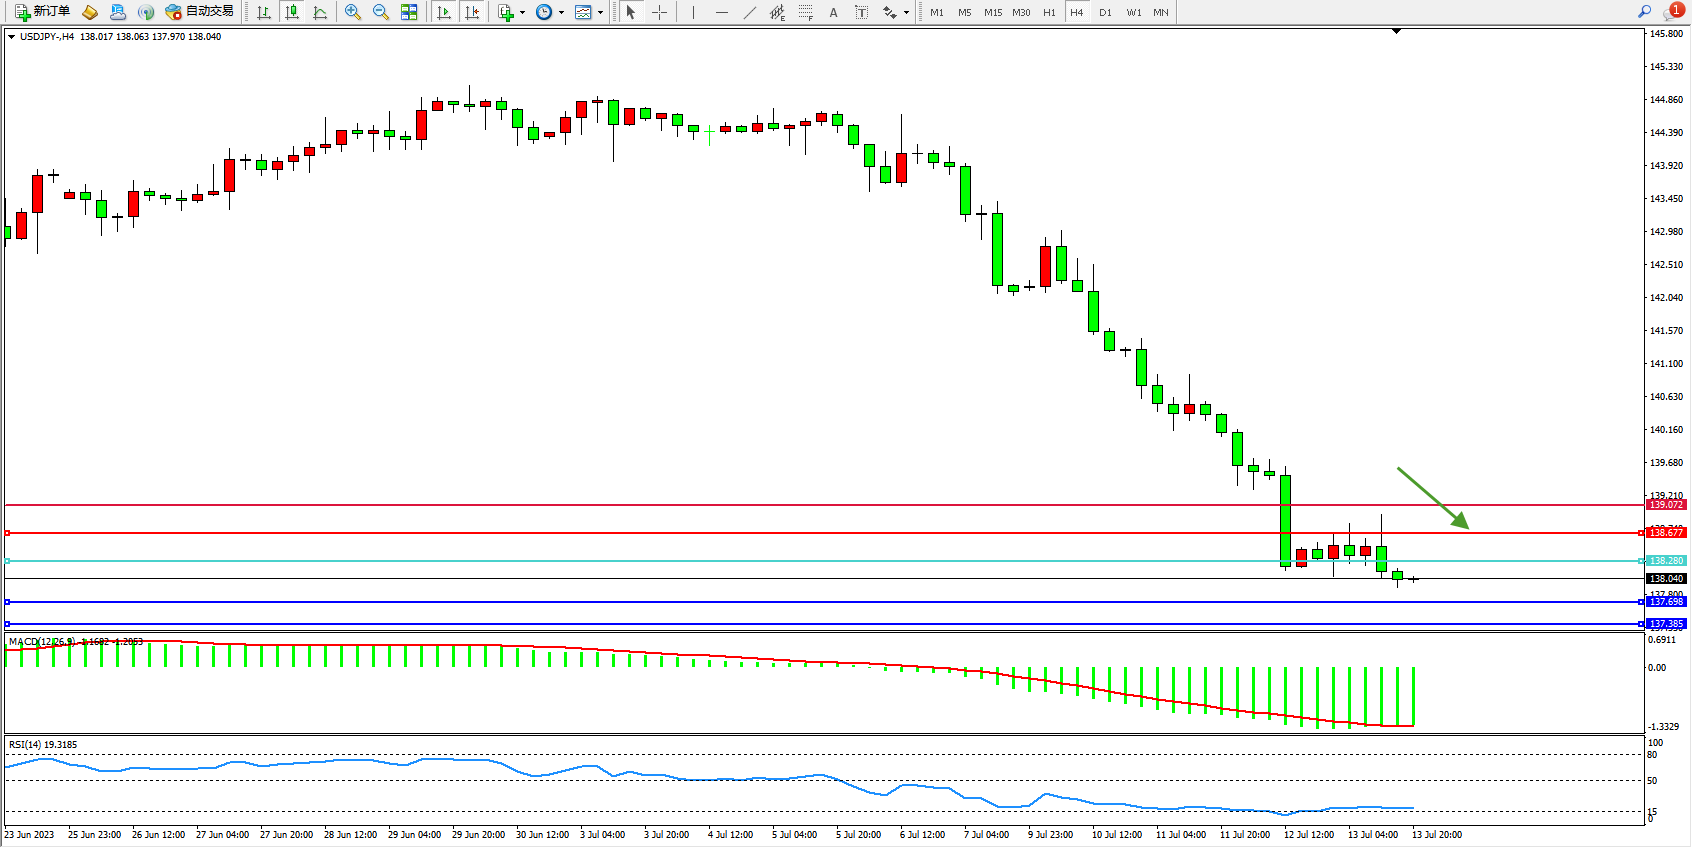This screenshot has height=848, width=1692.
Task: Switch to M15 timeframe
Action: pyautogui.click(x=992, y=12)
